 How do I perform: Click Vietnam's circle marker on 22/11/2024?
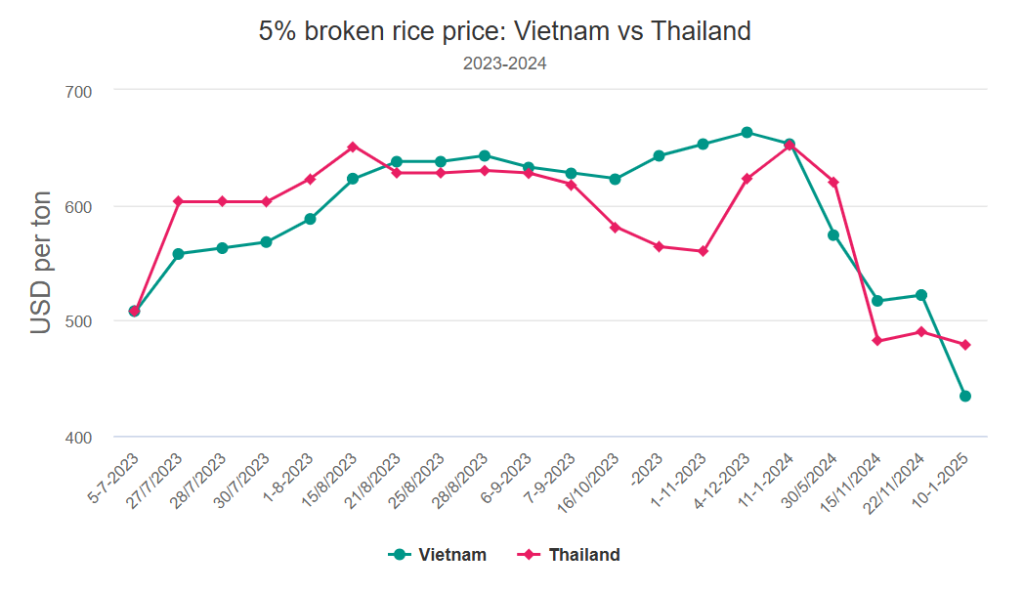pyautogui.click(x=921, y=295)
